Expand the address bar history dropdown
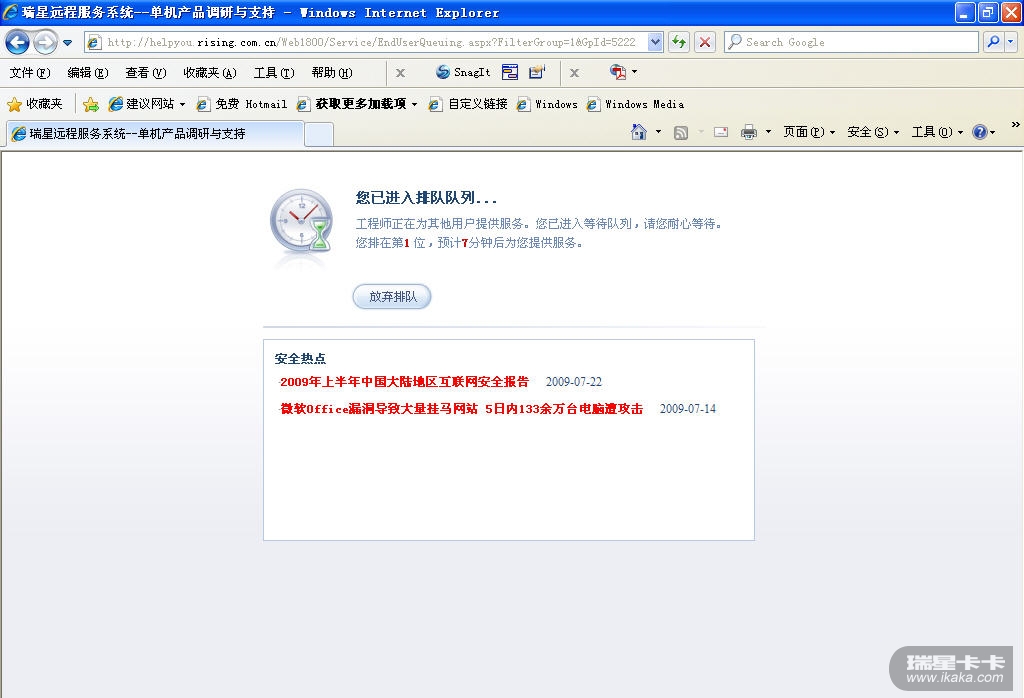 click(655, 42)
